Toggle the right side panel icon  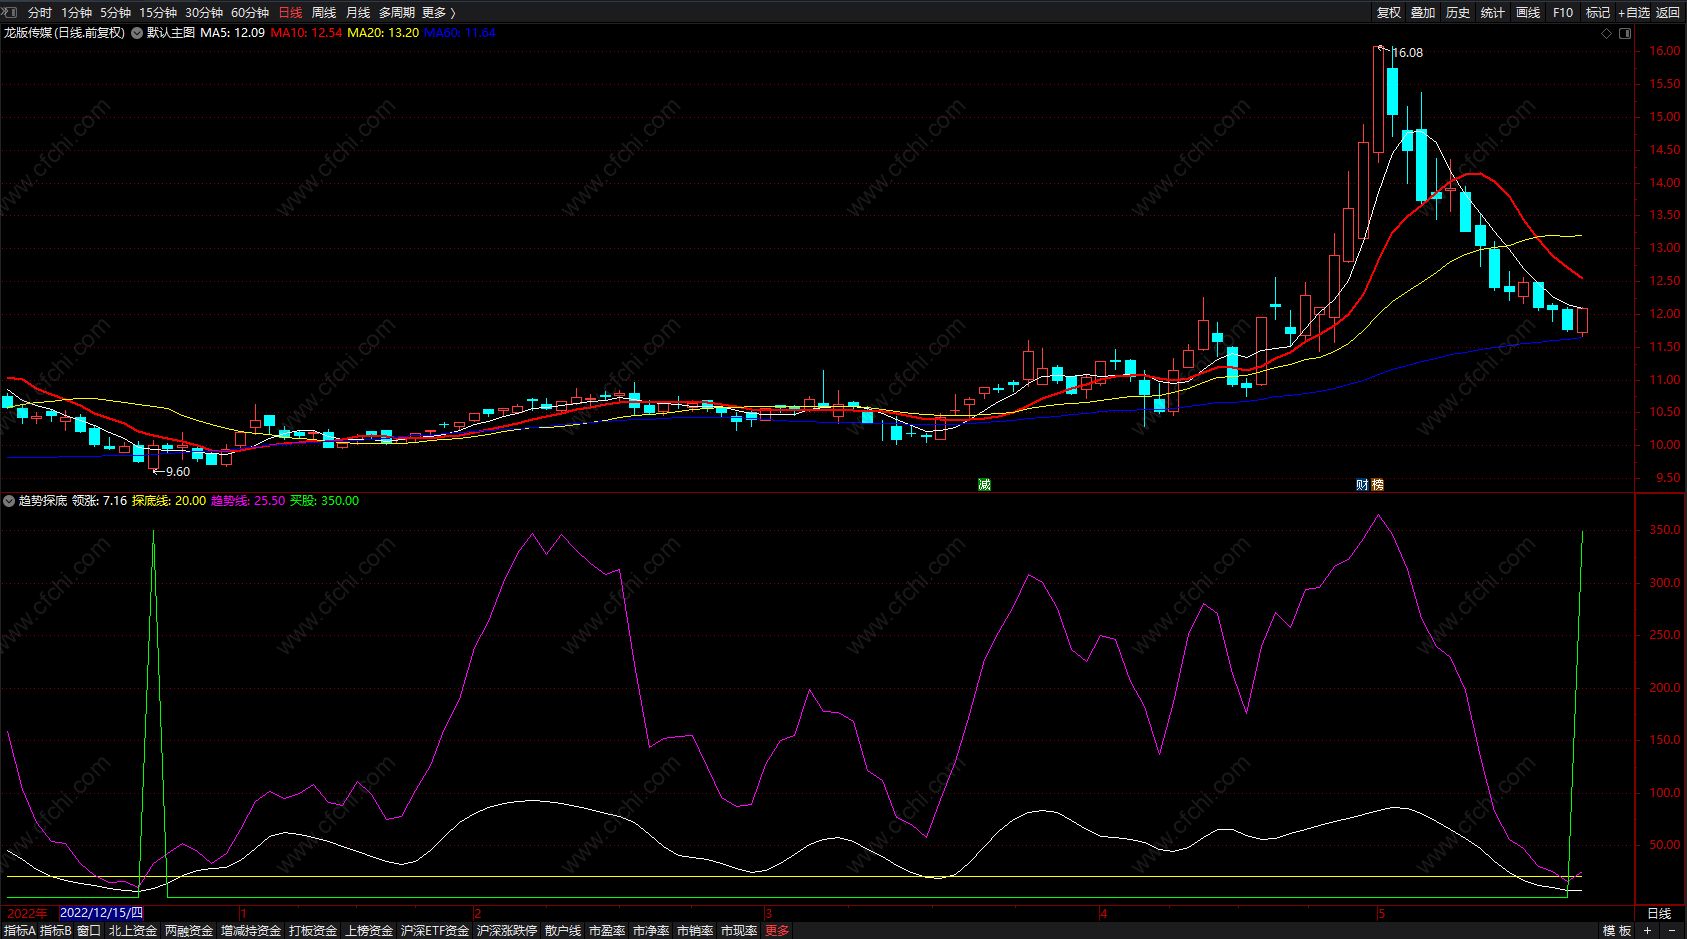tap(1625, 33)
